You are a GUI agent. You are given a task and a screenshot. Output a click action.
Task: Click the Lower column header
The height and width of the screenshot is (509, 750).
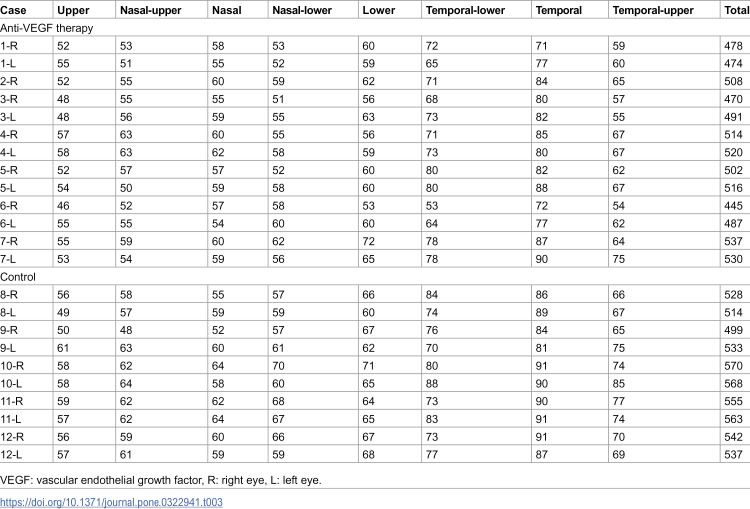[379, 10]
